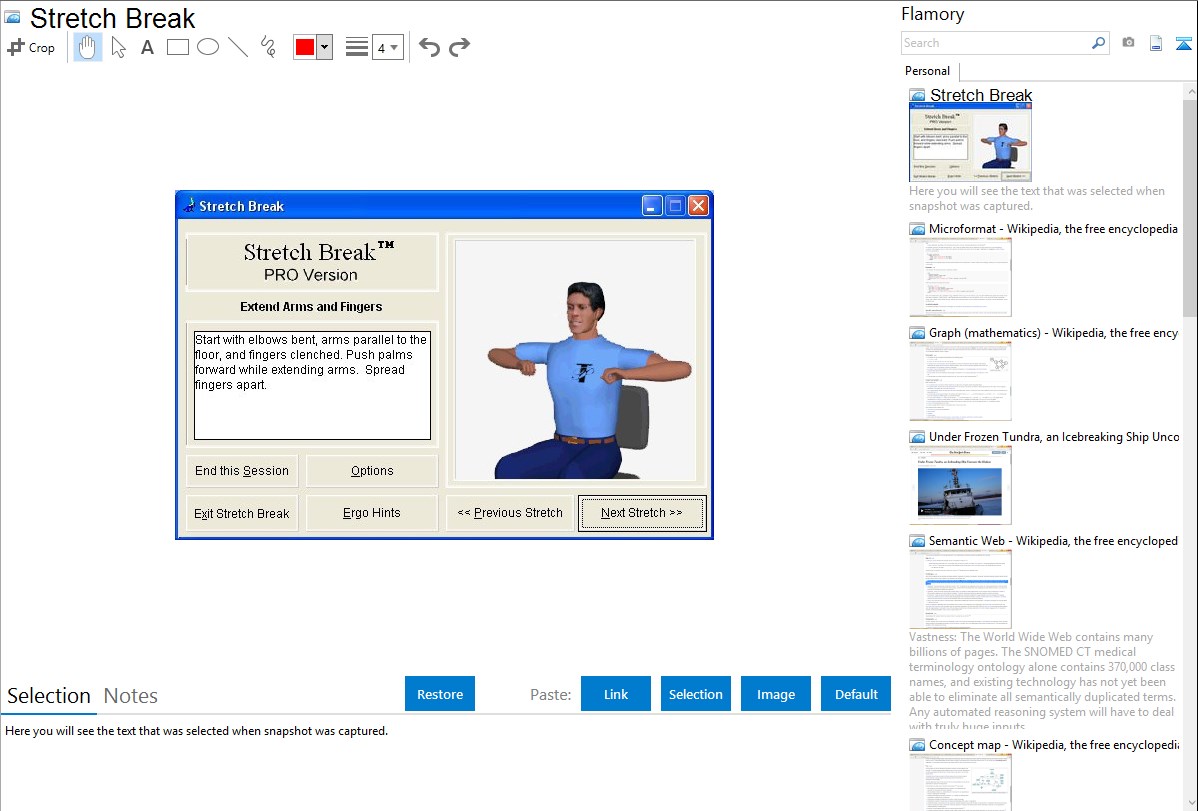Click the "Vastness: The World Wide Web" description text

(x=1042, y=681)
